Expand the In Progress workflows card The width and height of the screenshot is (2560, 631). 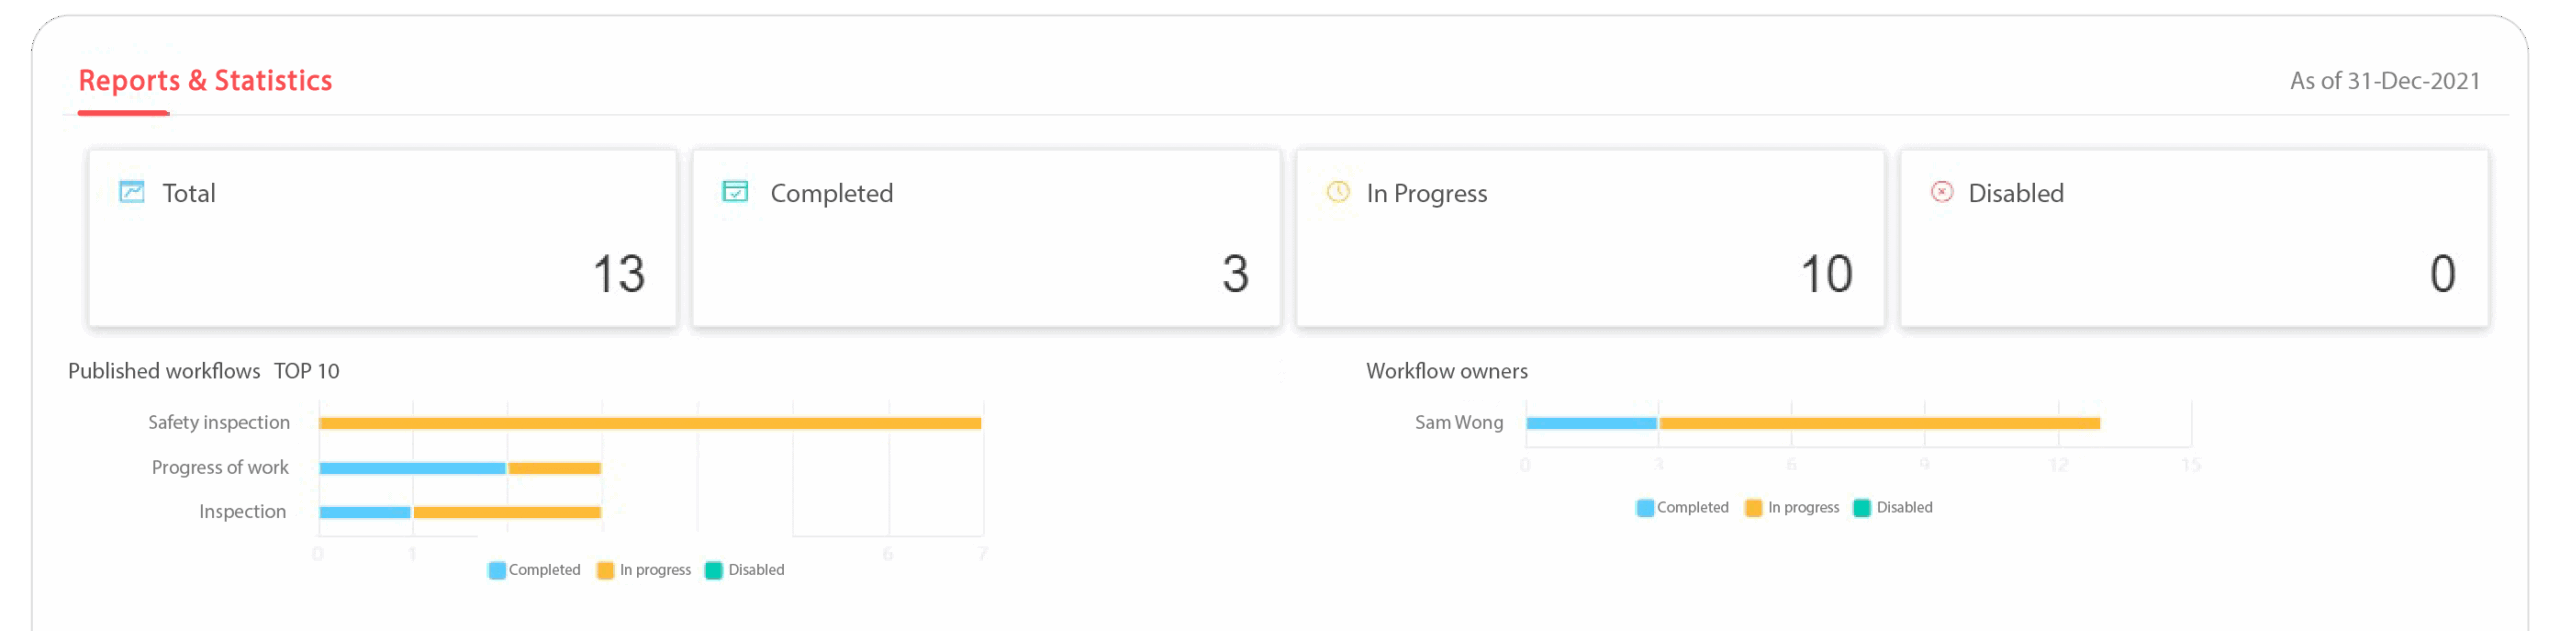[1590, 238]
